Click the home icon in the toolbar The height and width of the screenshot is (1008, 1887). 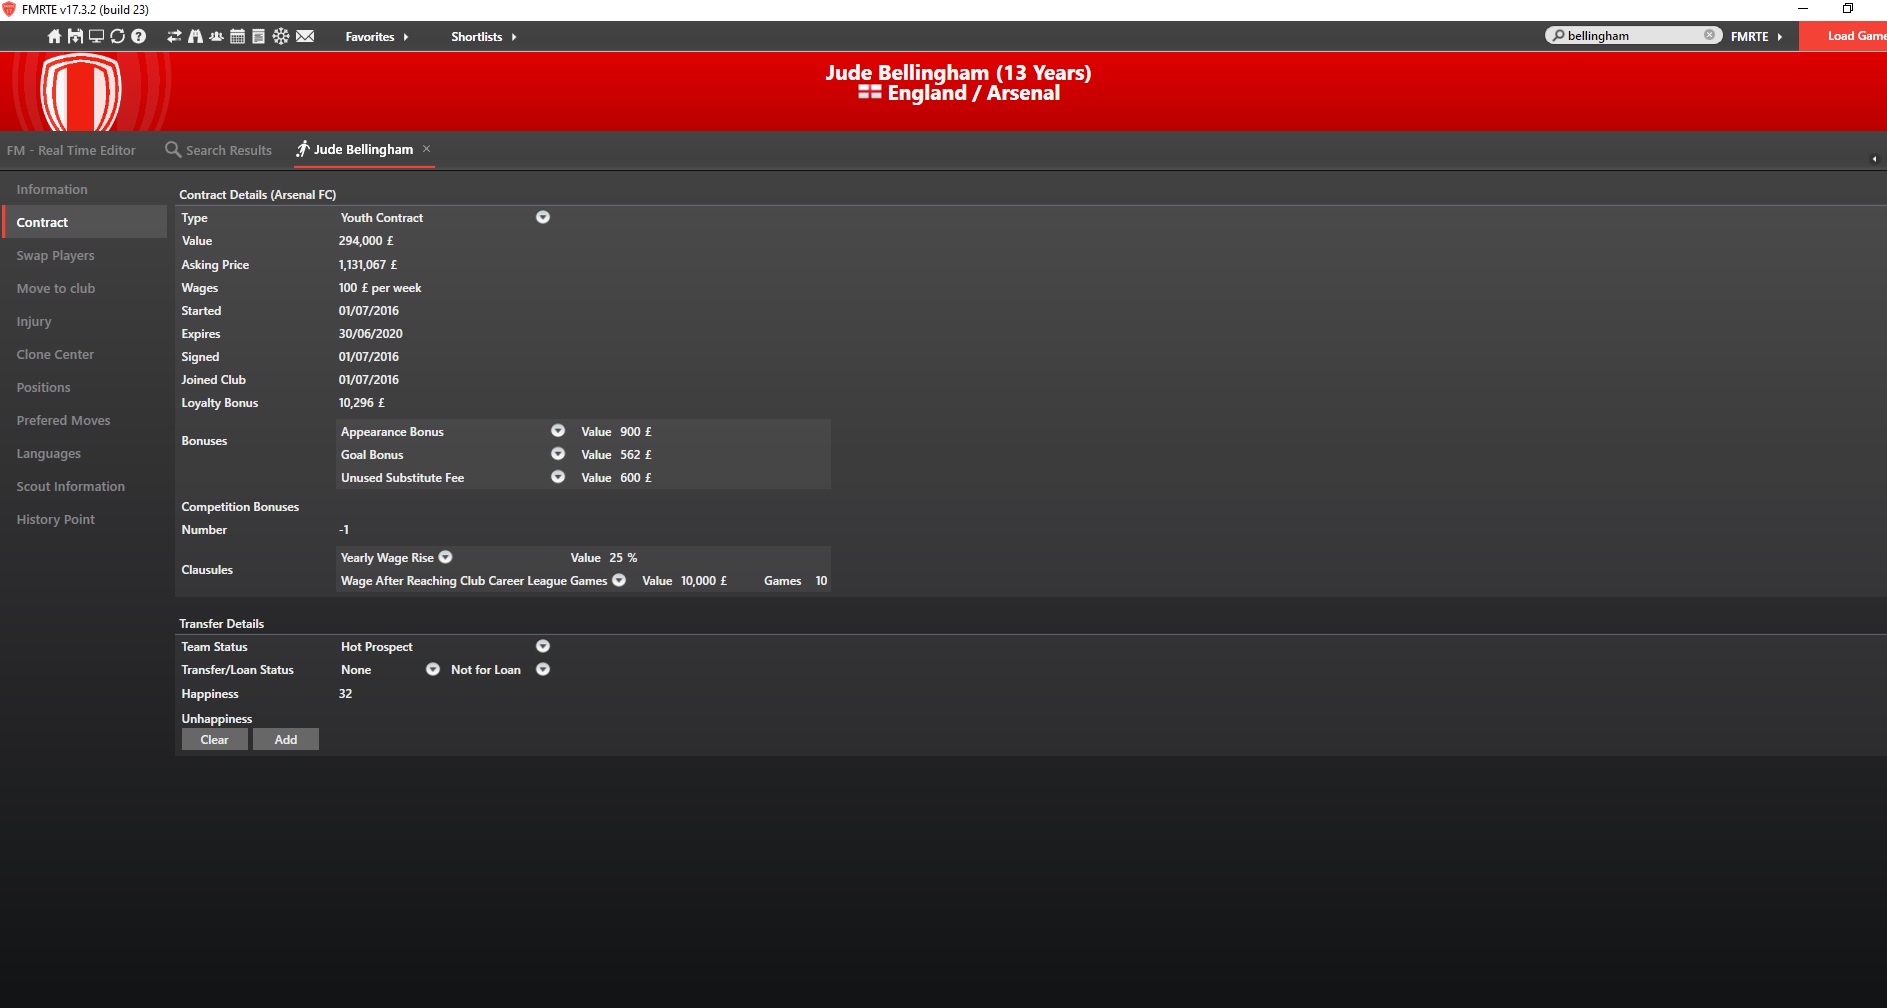(x=54, y=36)
